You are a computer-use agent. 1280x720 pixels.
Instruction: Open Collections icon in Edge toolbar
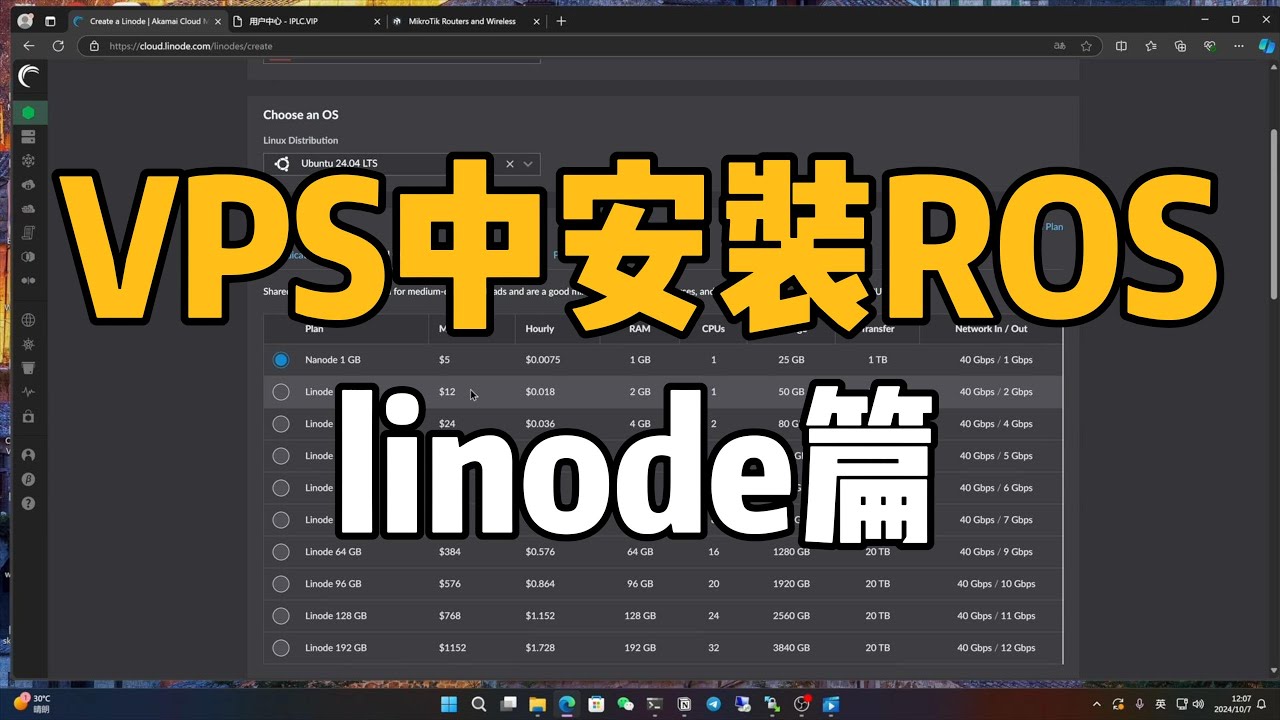[x=1180, y=46]
